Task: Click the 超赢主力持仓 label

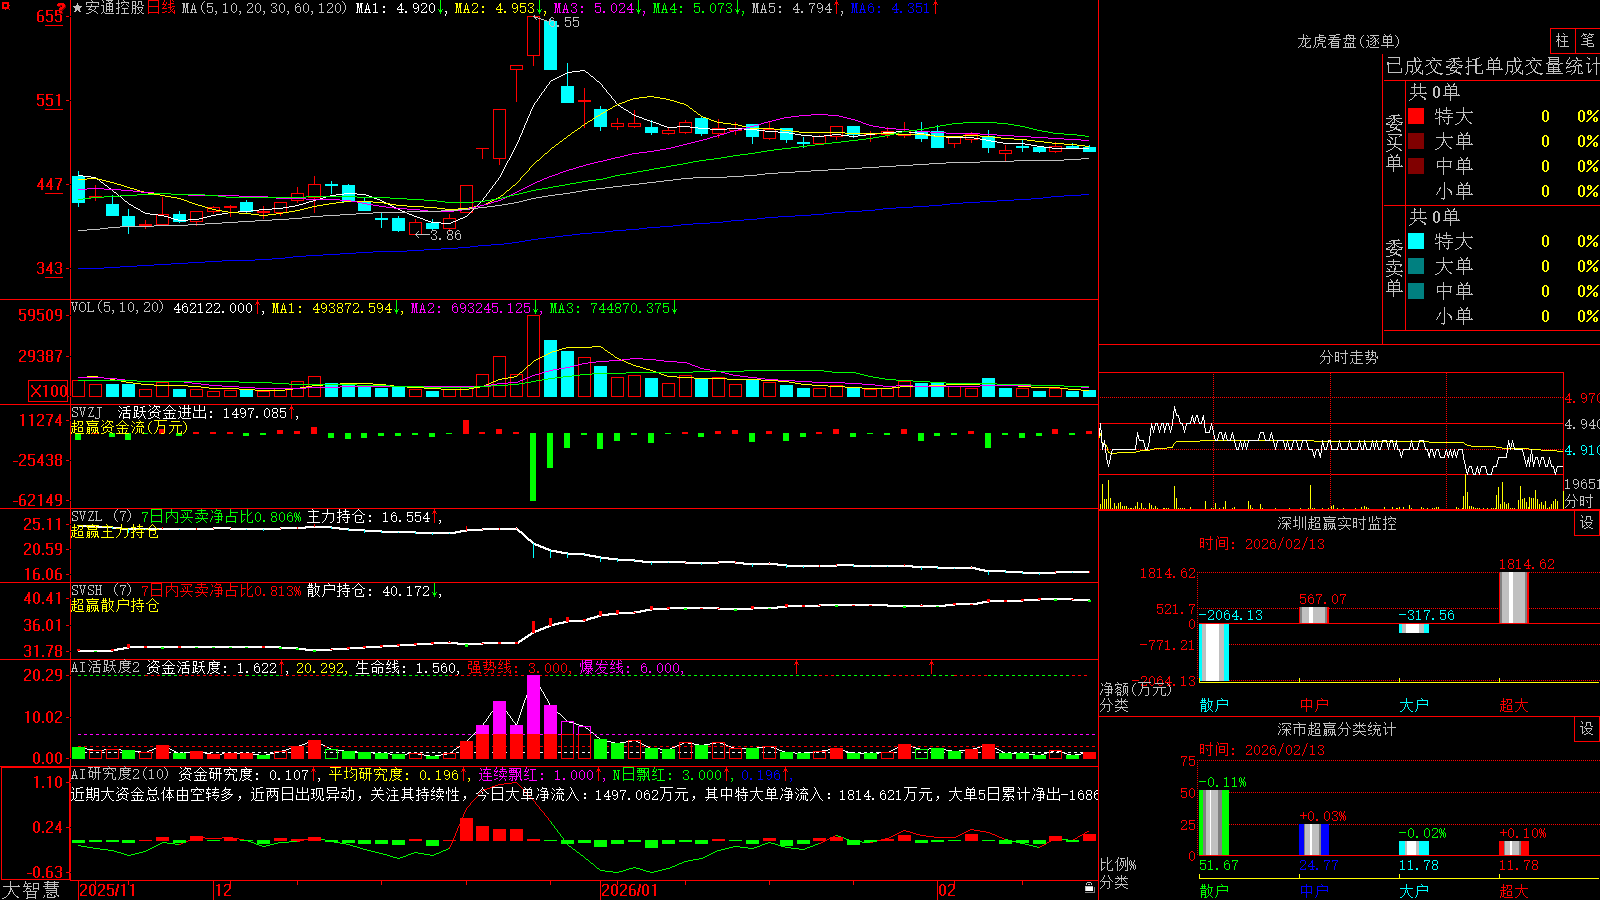Action: (x=115, y=531)
